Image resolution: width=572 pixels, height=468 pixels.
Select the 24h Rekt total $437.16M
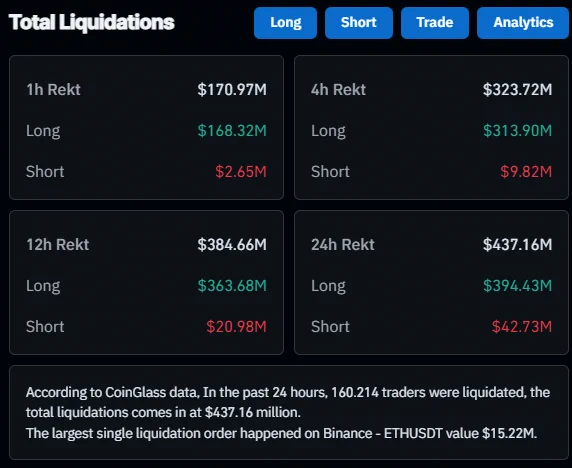point(517,245)
